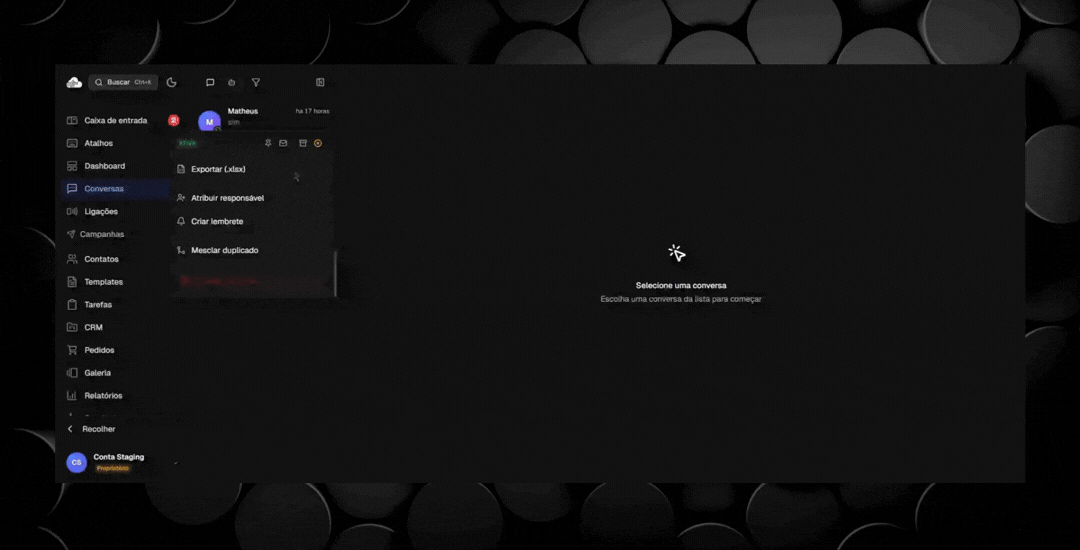Open the Buscar search field

point(123,83)
